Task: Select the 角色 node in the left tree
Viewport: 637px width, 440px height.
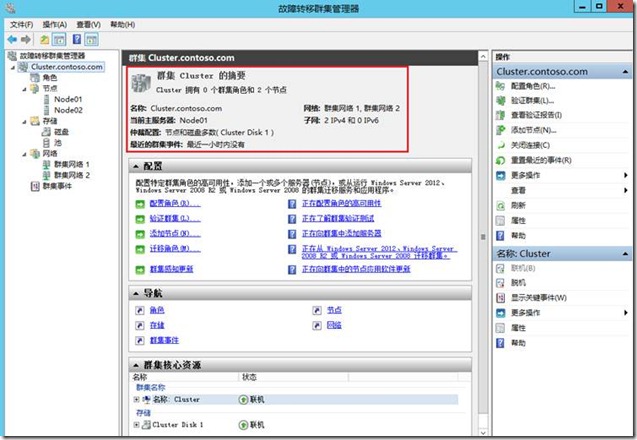Action: click(x=50, y=78)
